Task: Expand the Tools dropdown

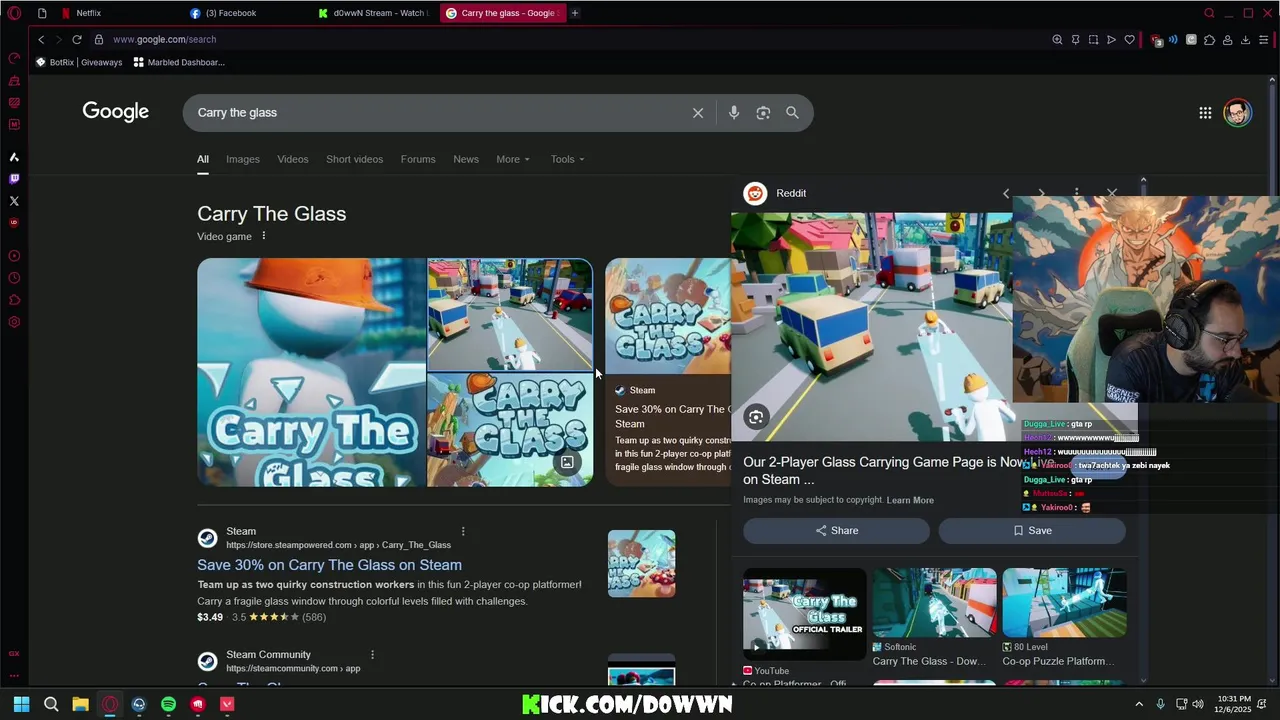Action: tap(567, 159)
